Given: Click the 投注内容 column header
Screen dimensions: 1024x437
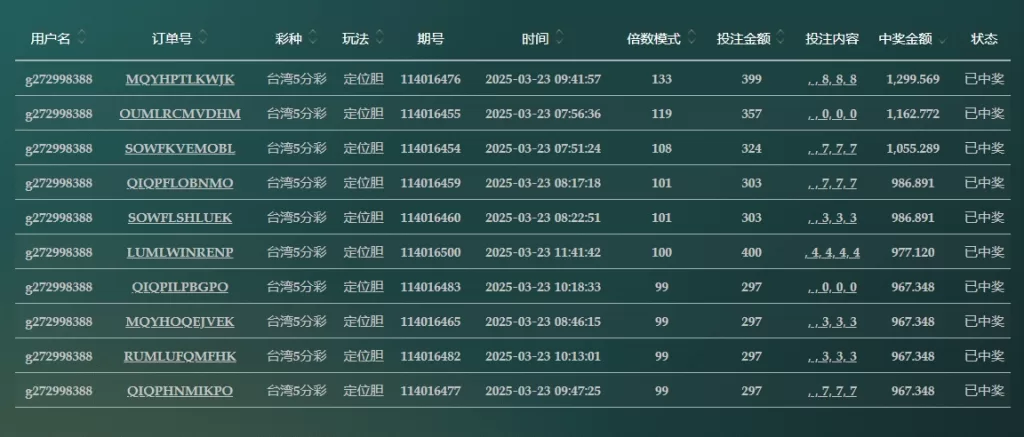Looking at the screenshot, I should [832, 39].
